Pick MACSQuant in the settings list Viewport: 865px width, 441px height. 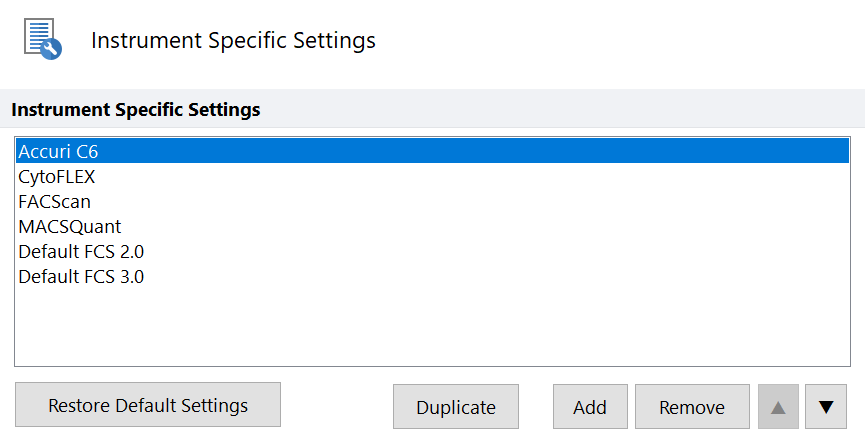tap(70, 227)
